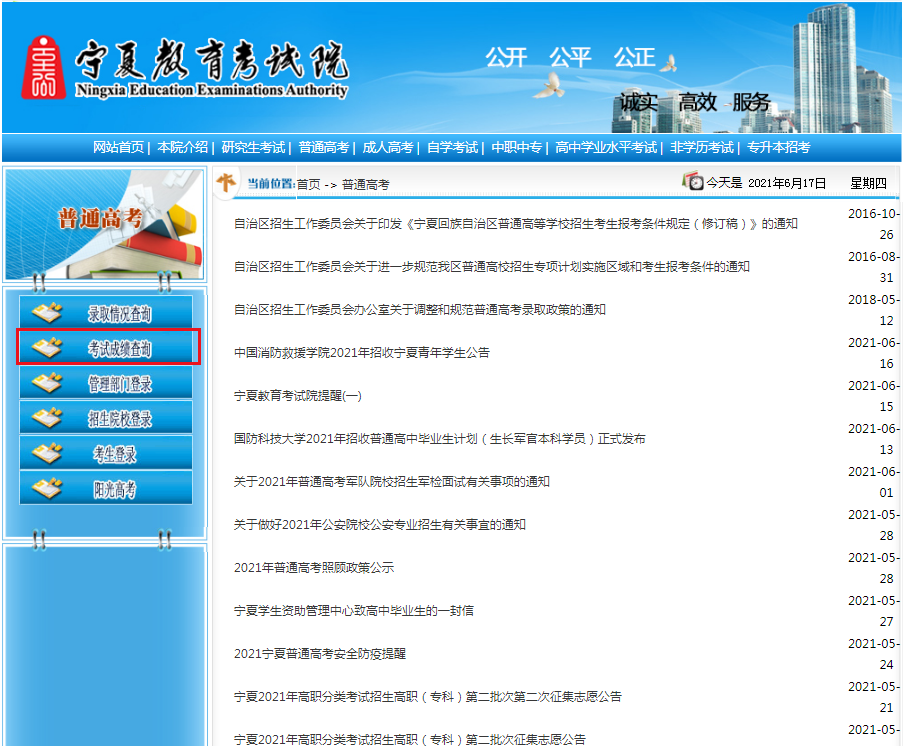Open the 管理部门登录 sidebar button

[106, 383]
